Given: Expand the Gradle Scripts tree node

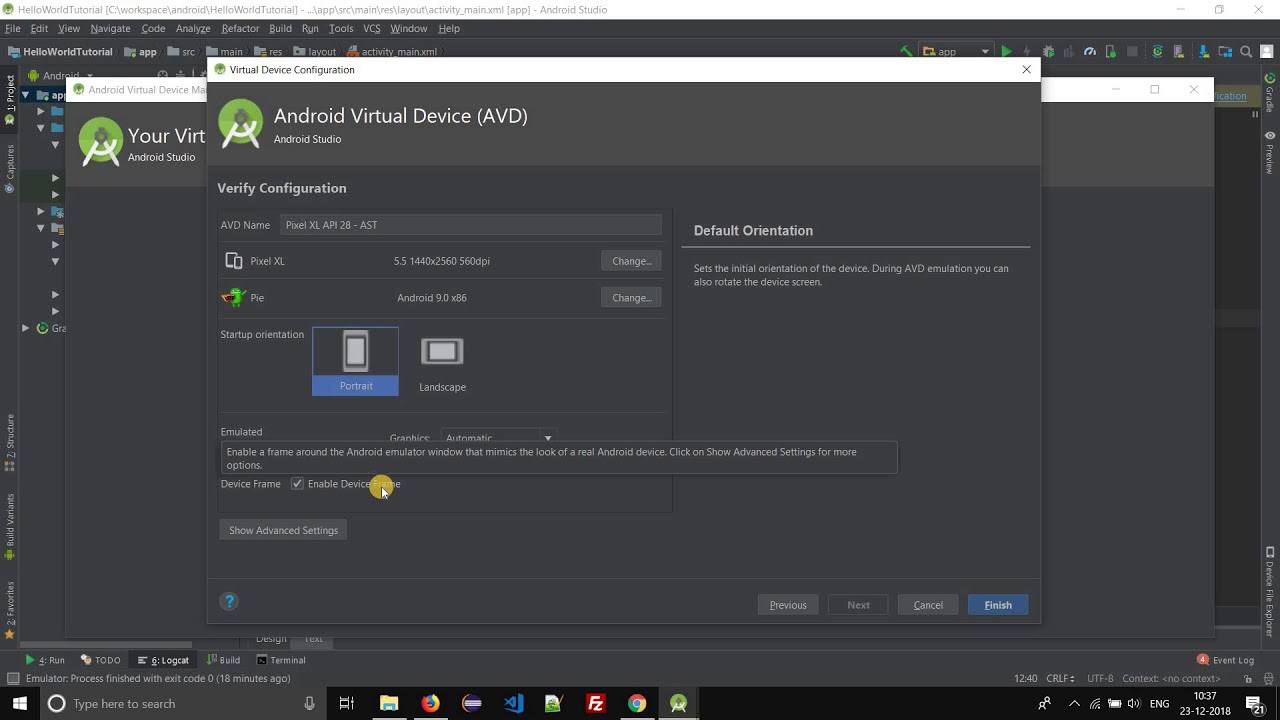Looking at the screenshot, I should (x=26, y=328).
